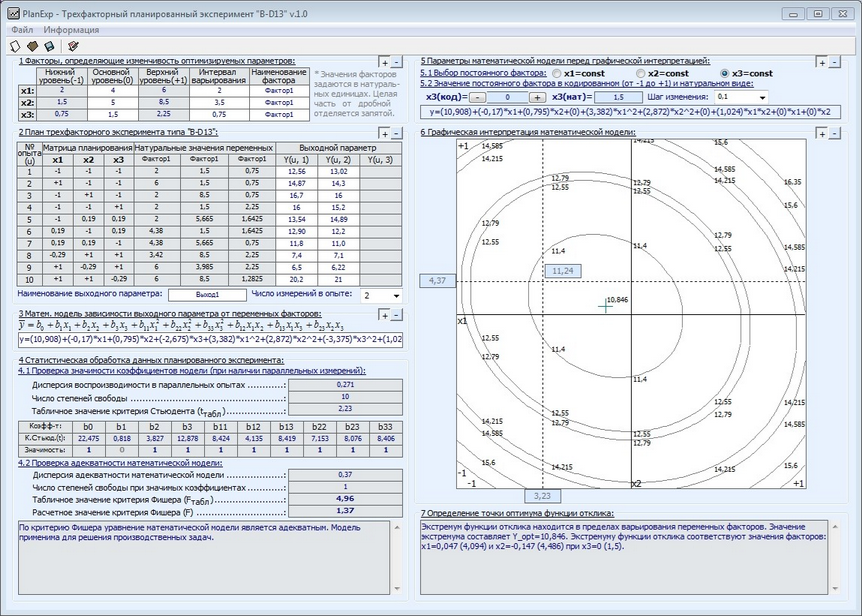Click the fourth toolbar icon after the separator
The image size is (862, 616).
click(71, 46)
